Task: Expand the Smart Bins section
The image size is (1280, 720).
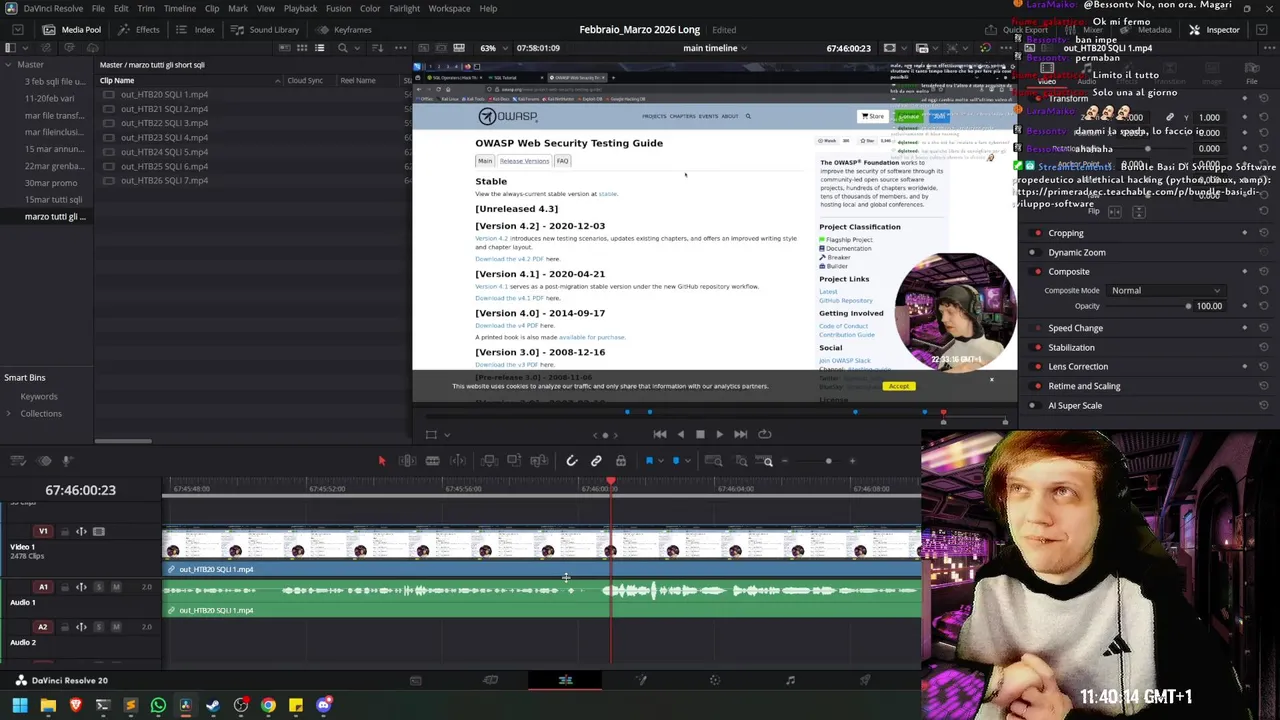Action: (x=24, y=377)
